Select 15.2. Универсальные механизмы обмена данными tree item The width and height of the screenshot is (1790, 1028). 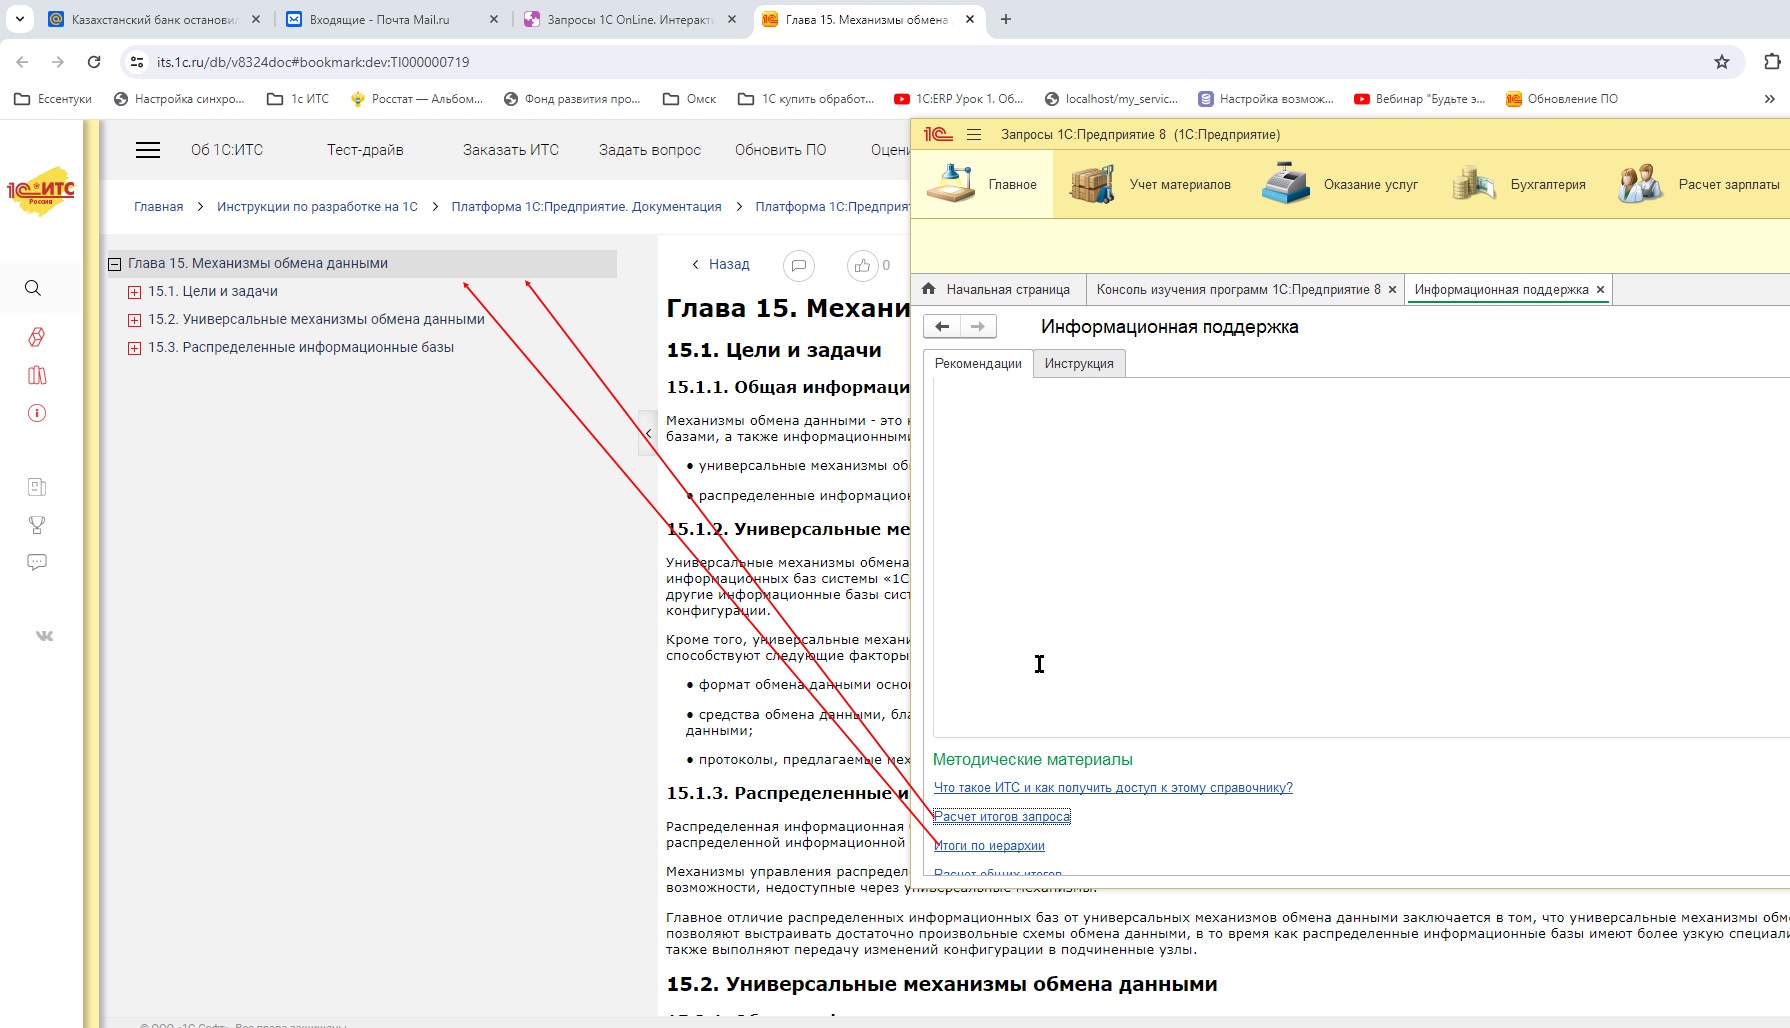coord(316,320)
